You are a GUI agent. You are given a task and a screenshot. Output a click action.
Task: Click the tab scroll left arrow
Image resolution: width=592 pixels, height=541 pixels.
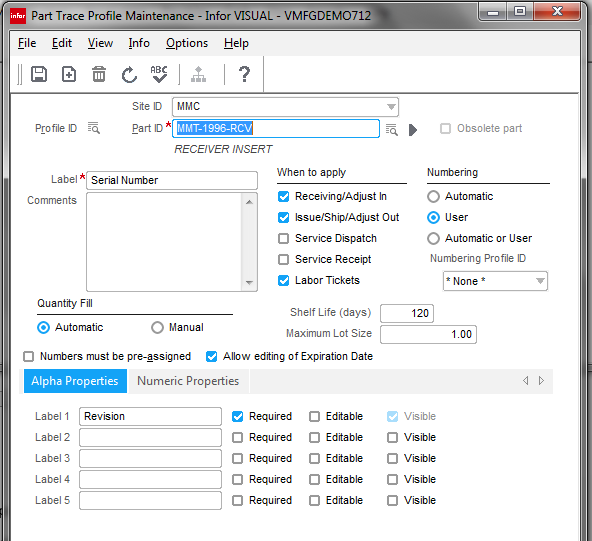click(526, 381)
